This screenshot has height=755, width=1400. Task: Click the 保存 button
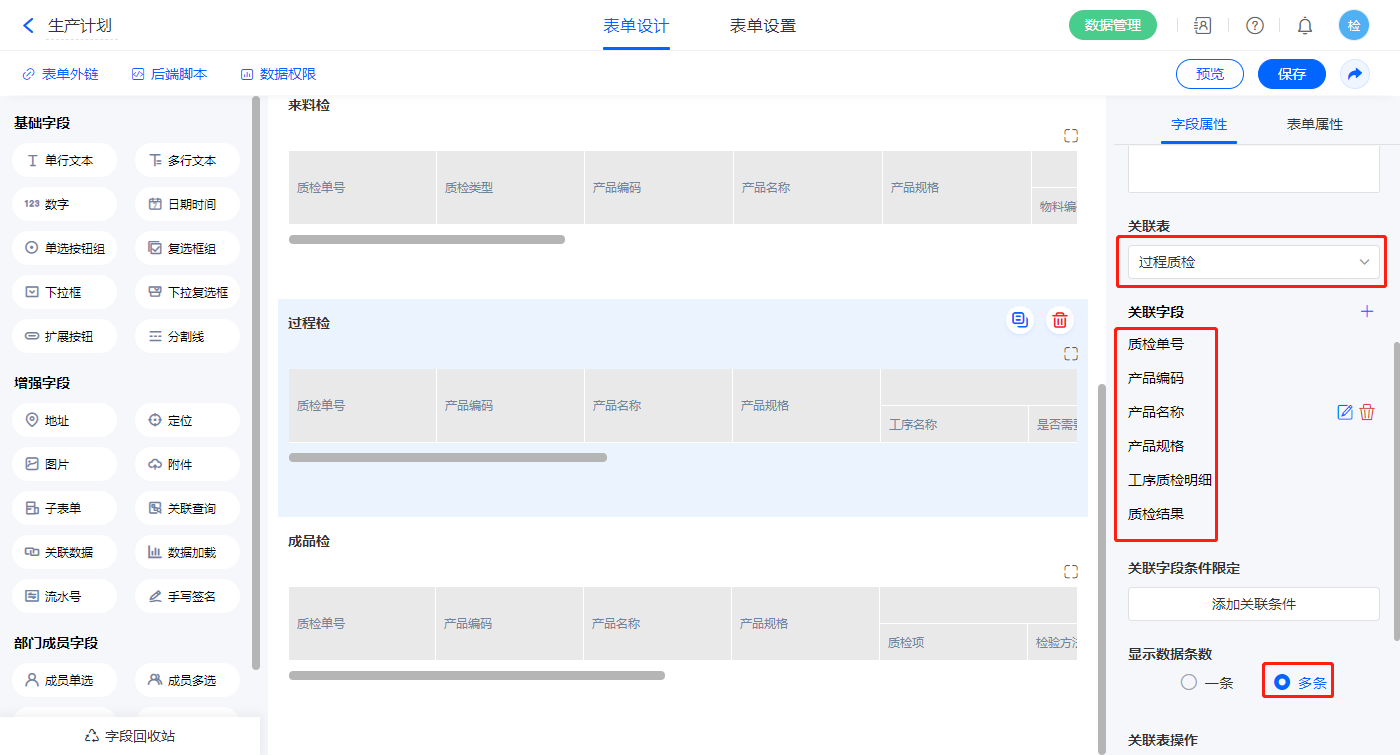point(1291,74)
